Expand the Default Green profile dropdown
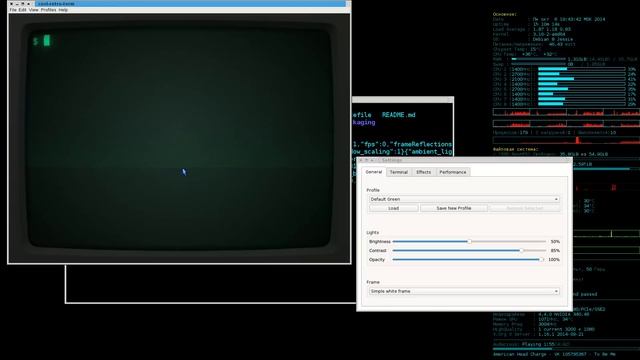Screen dimensions: 640x360 pos(464,199)
